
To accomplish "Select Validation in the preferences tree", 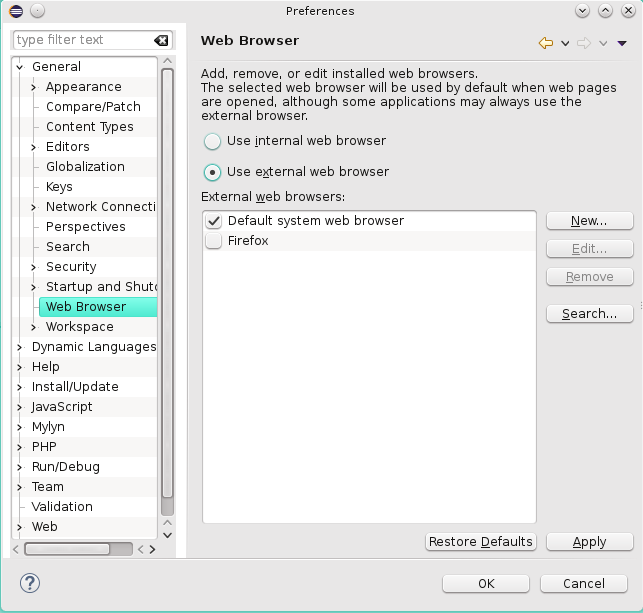I will pos(62,507).
